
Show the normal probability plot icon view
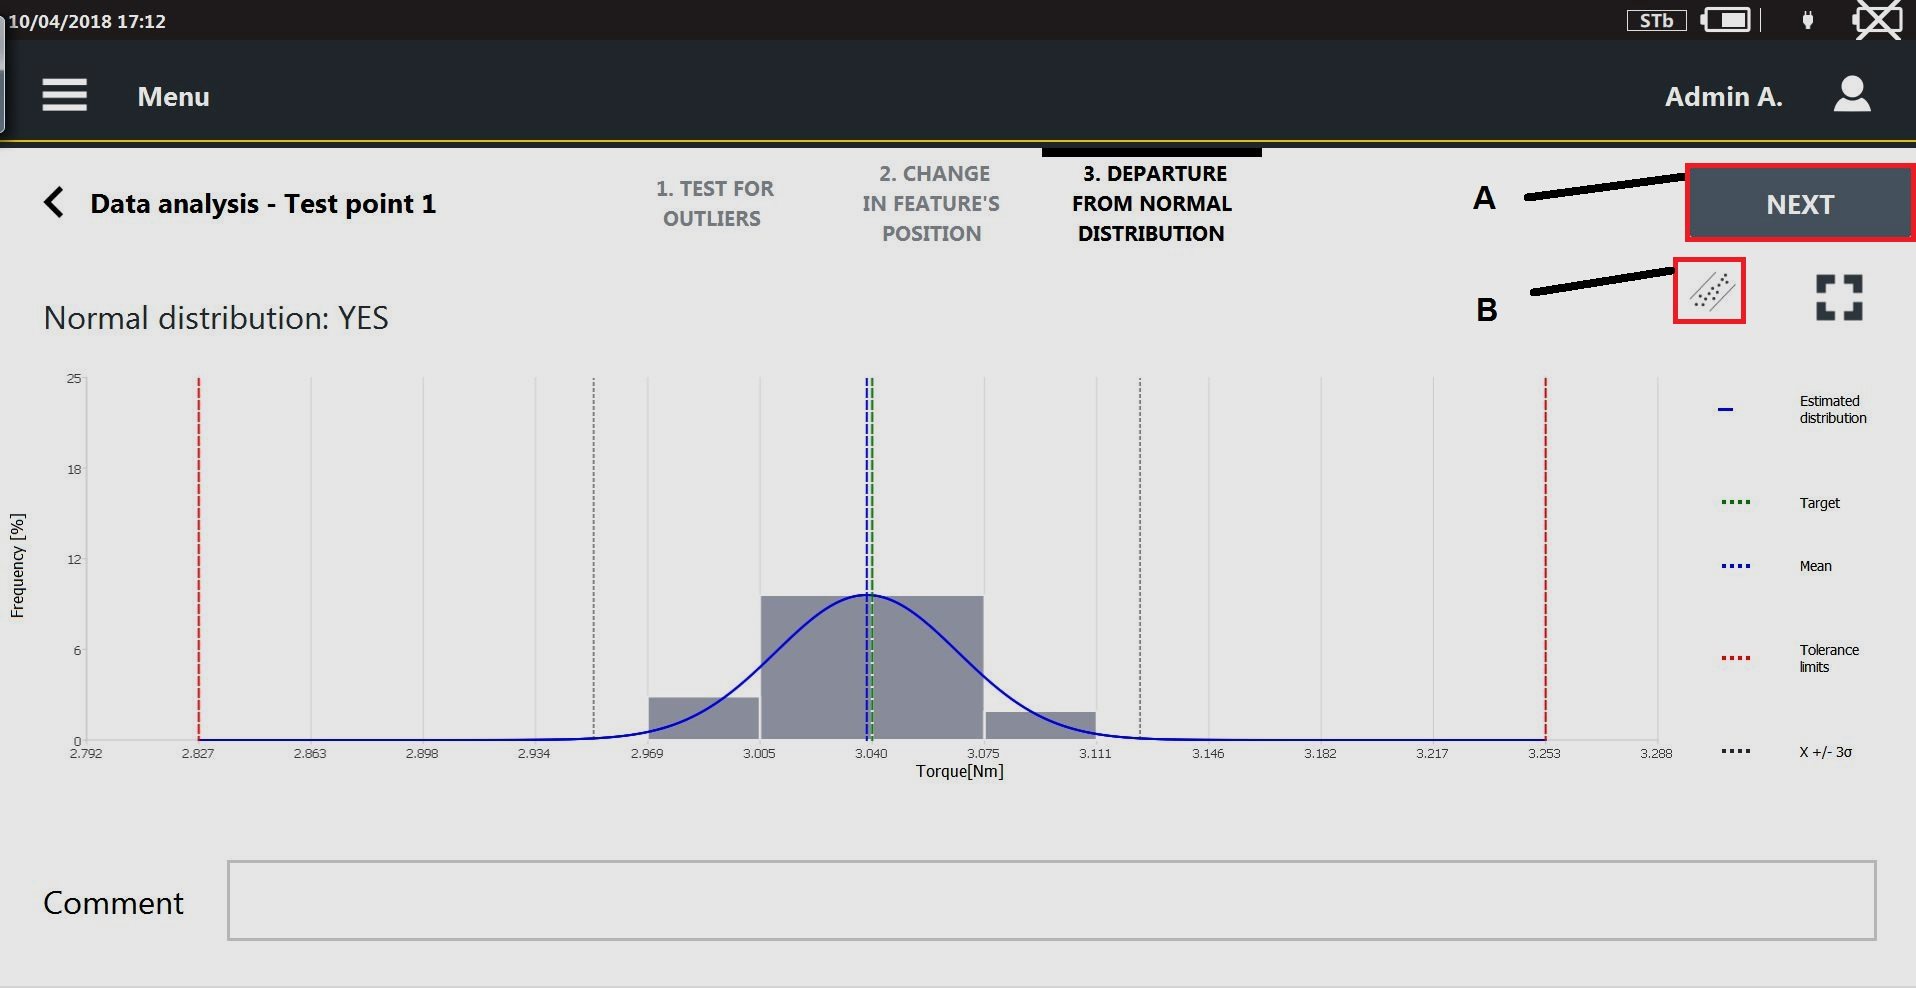(1709, 291)
